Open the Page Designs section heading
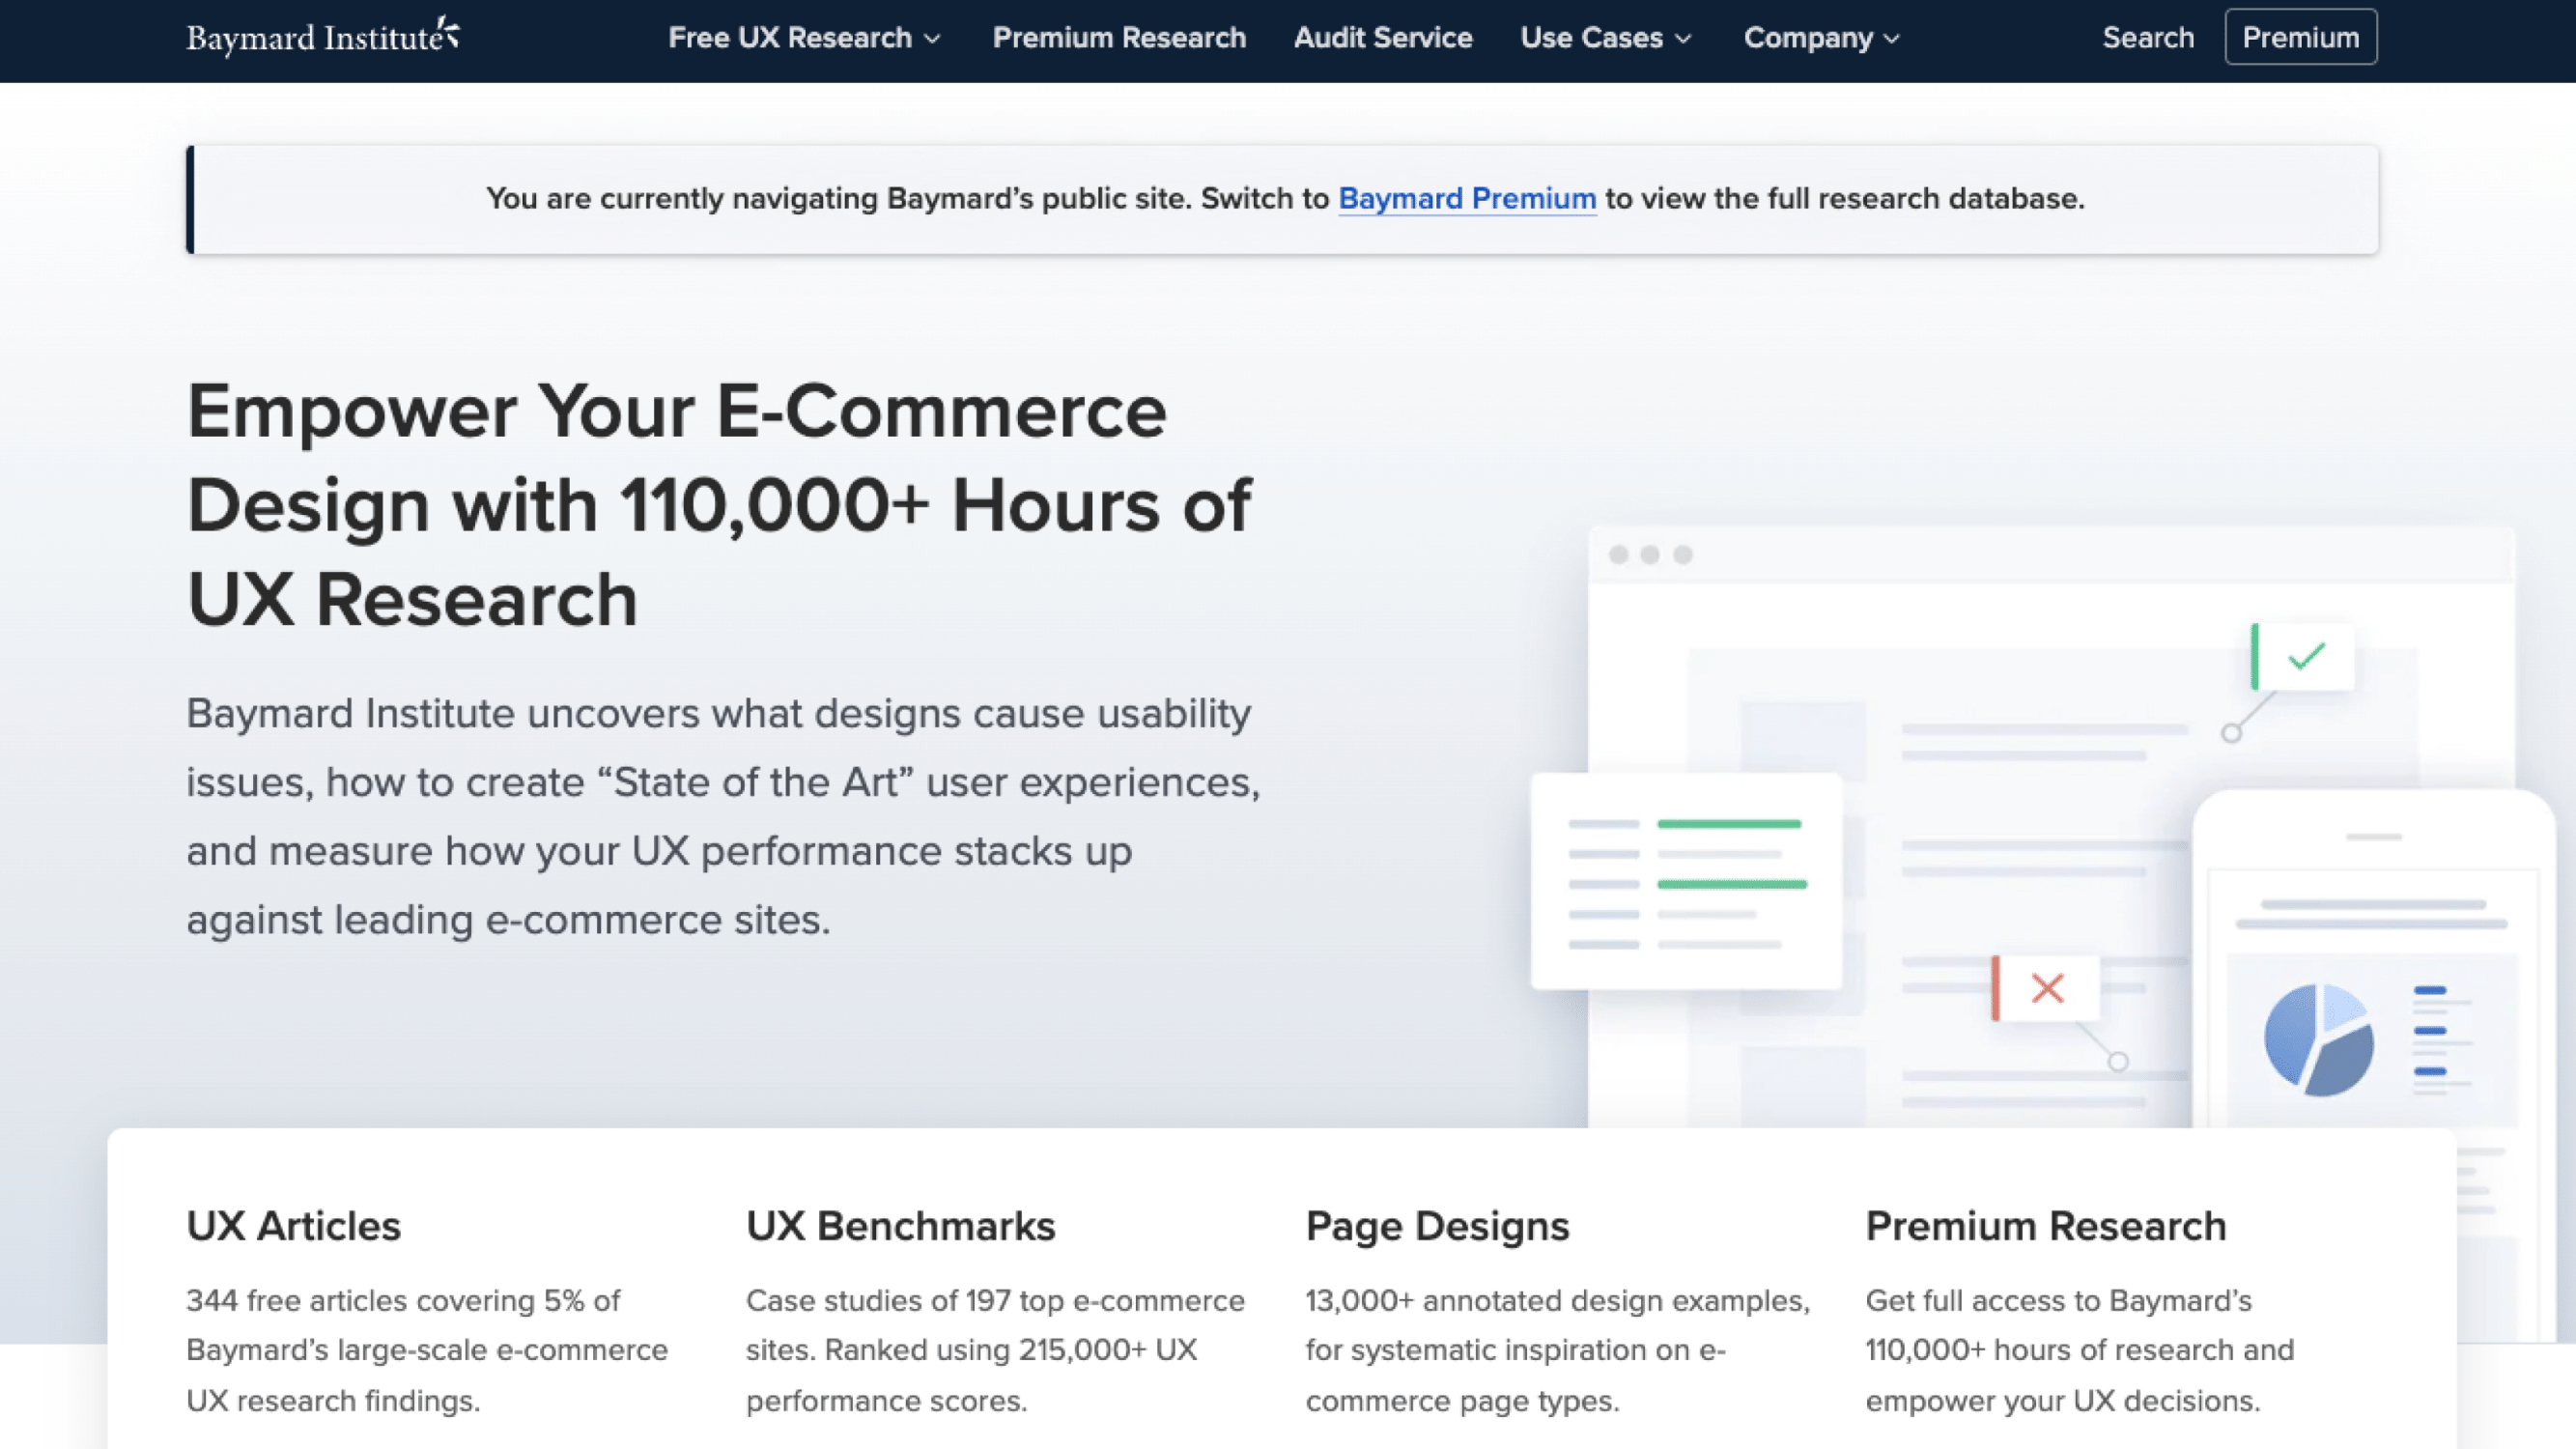The width and height of the screenshot is (2576, 1449). 1437,1226
